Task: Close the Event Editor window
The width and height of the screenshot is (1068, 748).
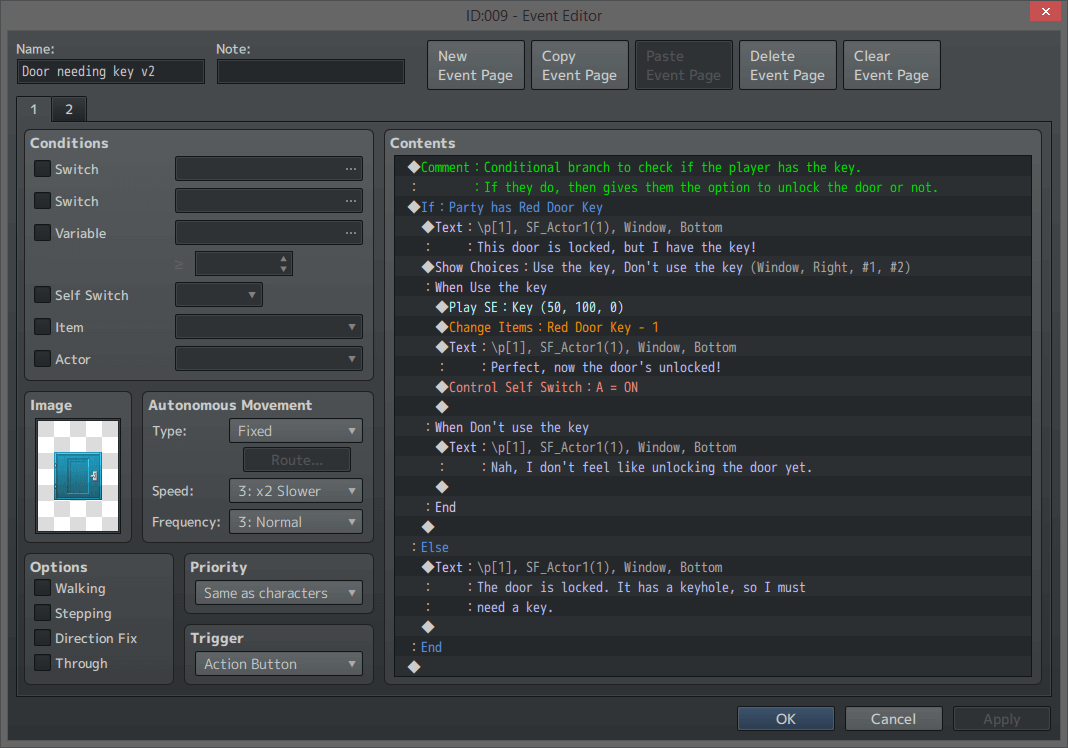Action: click(x=1044, y=12)
